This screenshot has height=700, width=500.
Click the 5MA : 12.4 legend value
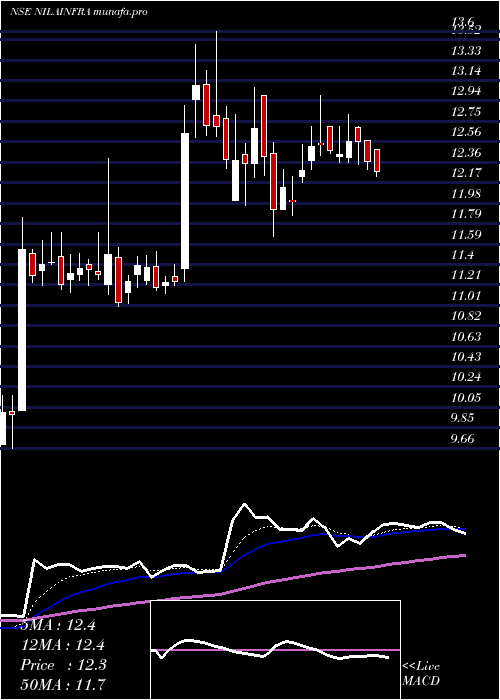point(58,626)
